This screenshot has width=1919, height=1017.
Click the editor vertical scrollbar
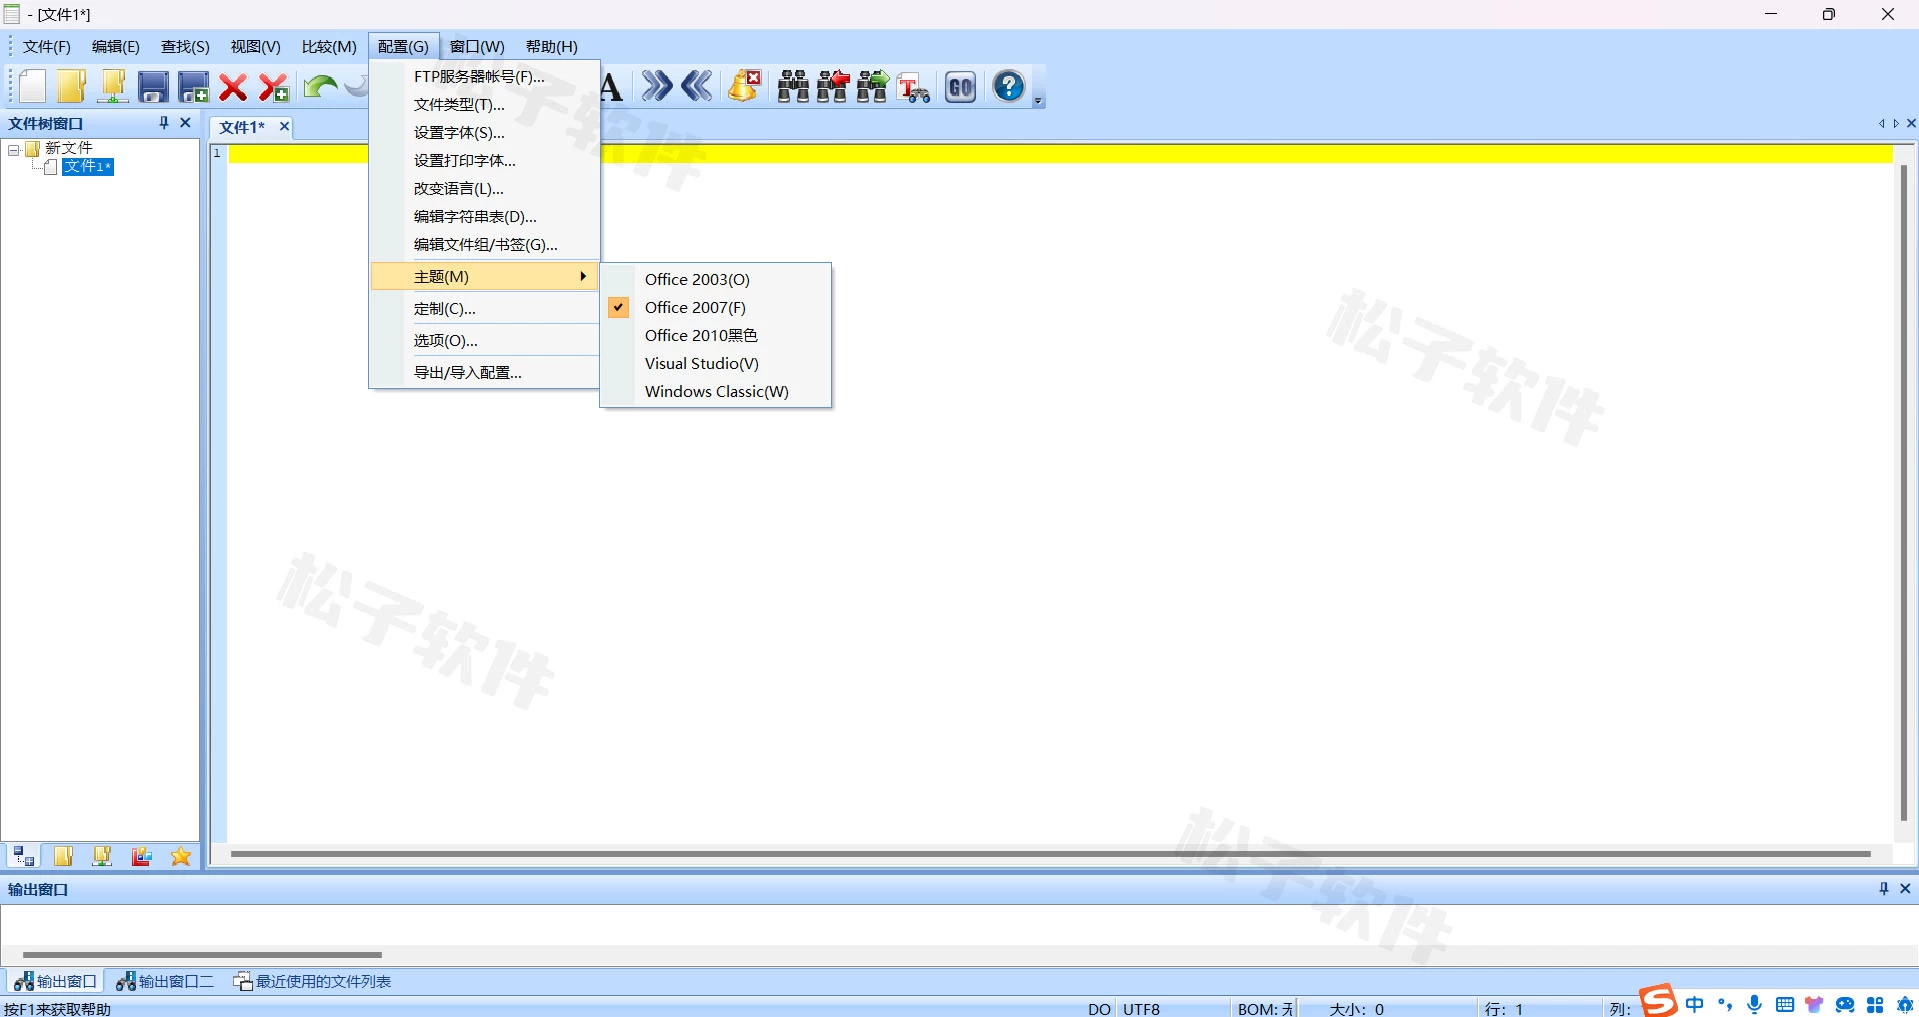click(1904, 493)
